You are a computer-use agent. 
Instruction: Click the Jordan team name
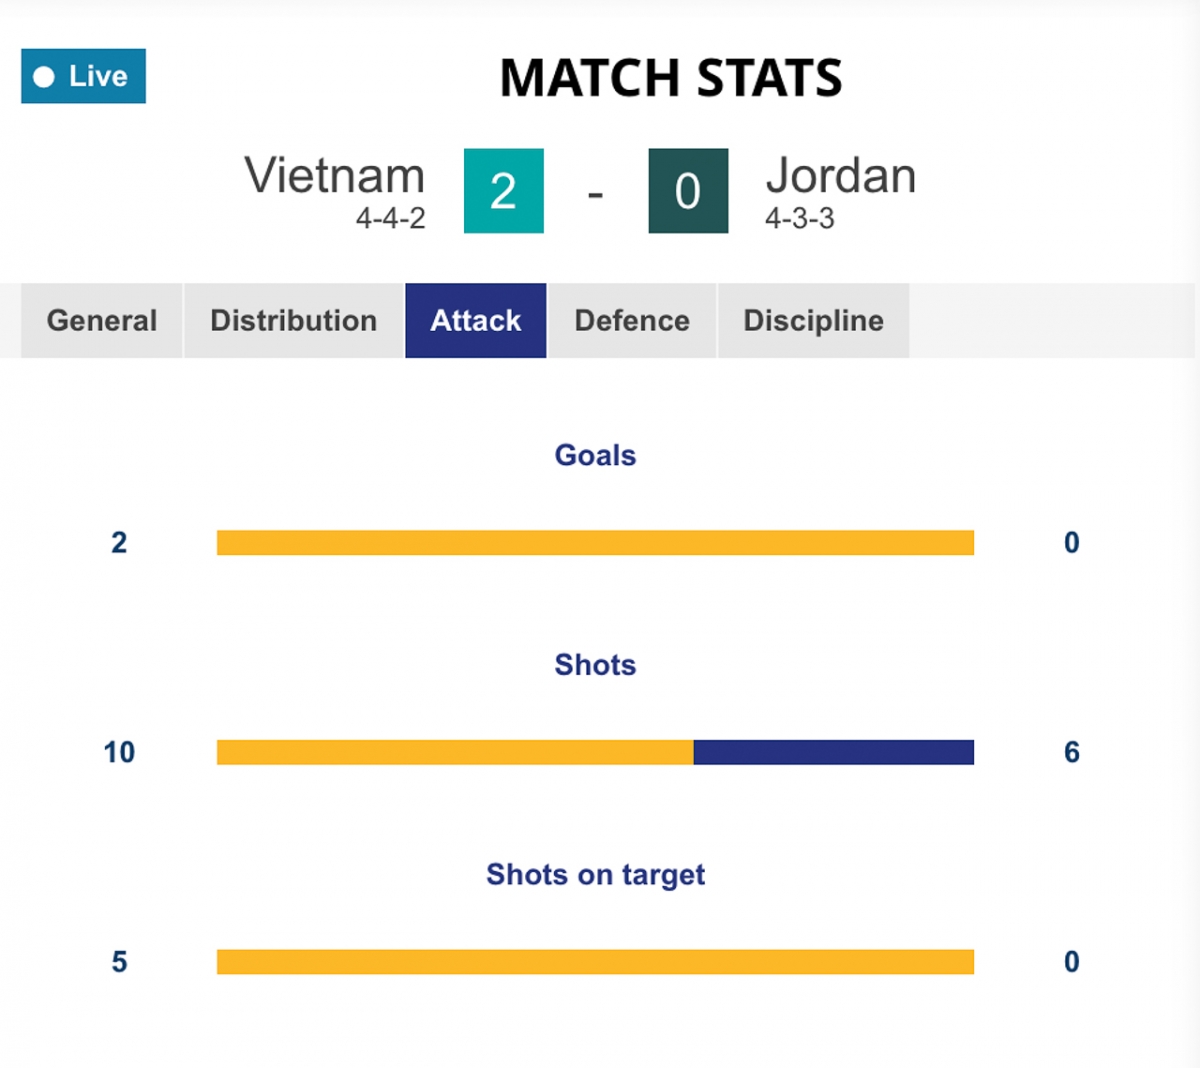[x=840, y=176]
